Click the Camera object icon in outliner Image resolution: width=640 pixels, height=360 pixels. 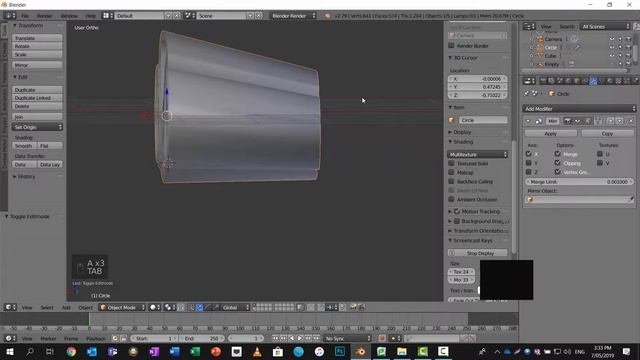[x=540, y=39]
